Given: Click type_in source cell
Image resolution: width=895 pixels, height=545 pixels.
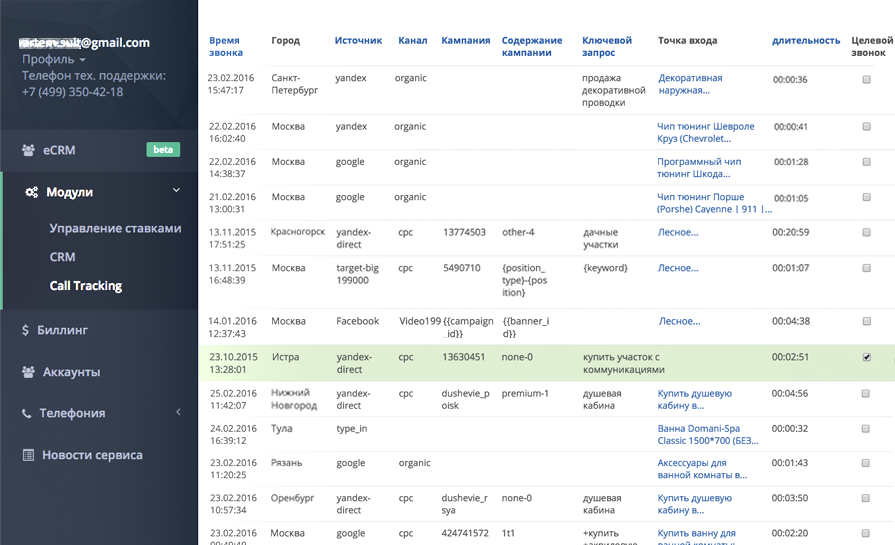Looking at the screenshot, I should (x=352, y=429).
